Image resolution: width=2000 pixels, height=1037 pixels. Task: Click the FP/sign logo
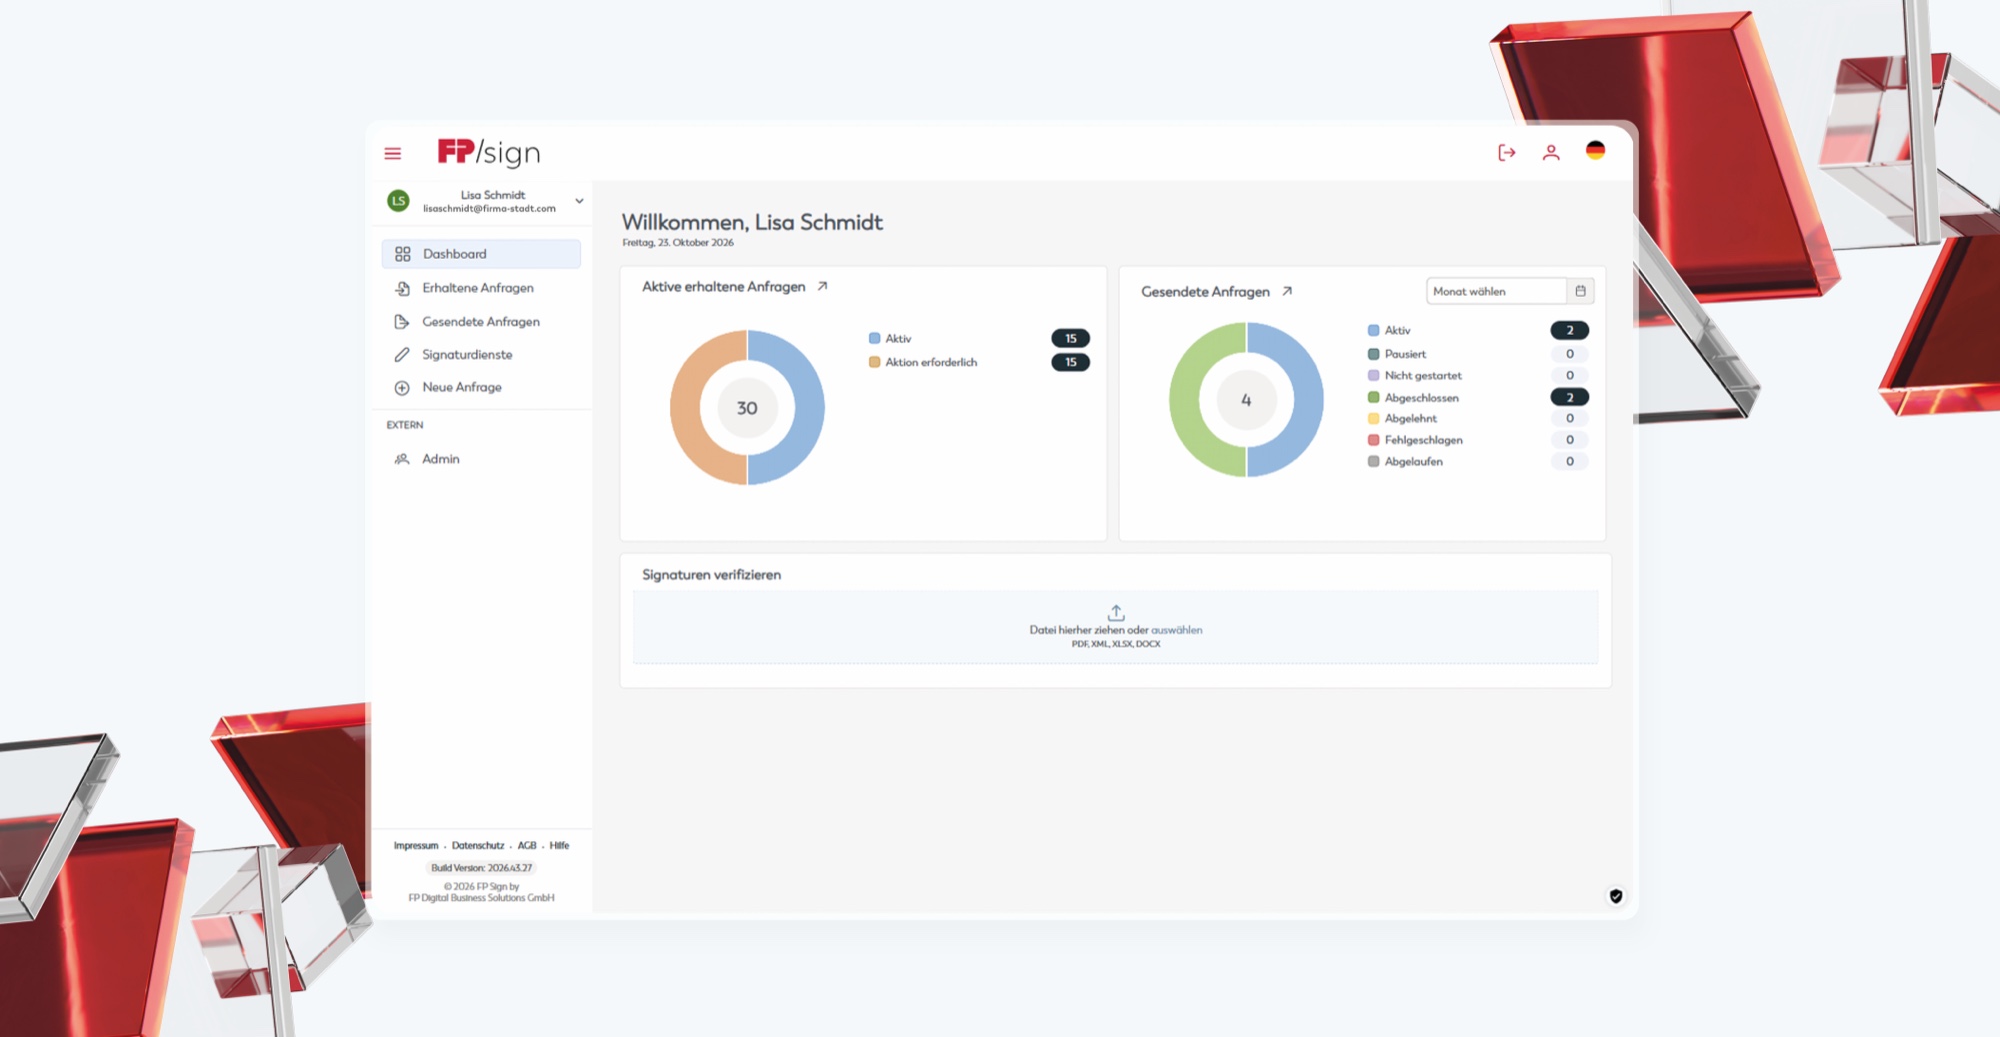pos(489,152)
